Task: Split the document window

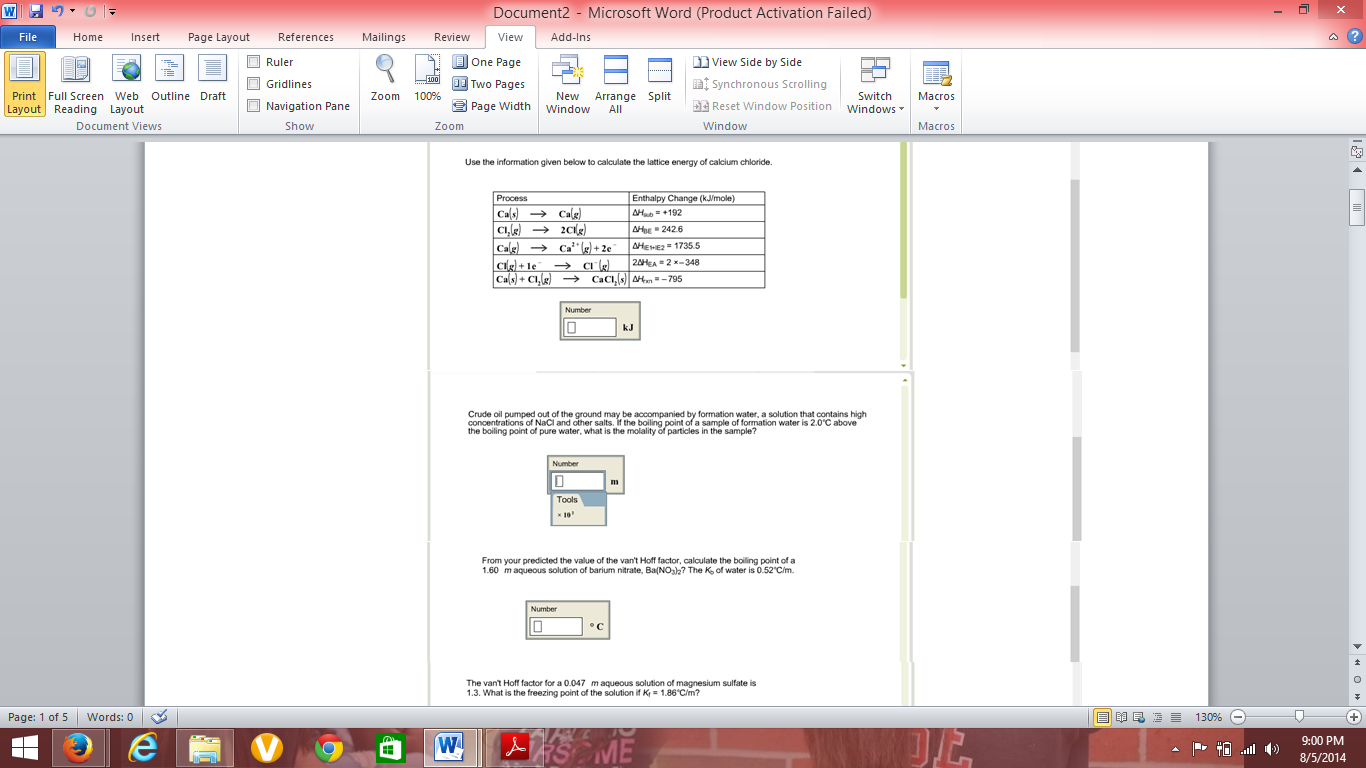Action: tap(659, 80)
